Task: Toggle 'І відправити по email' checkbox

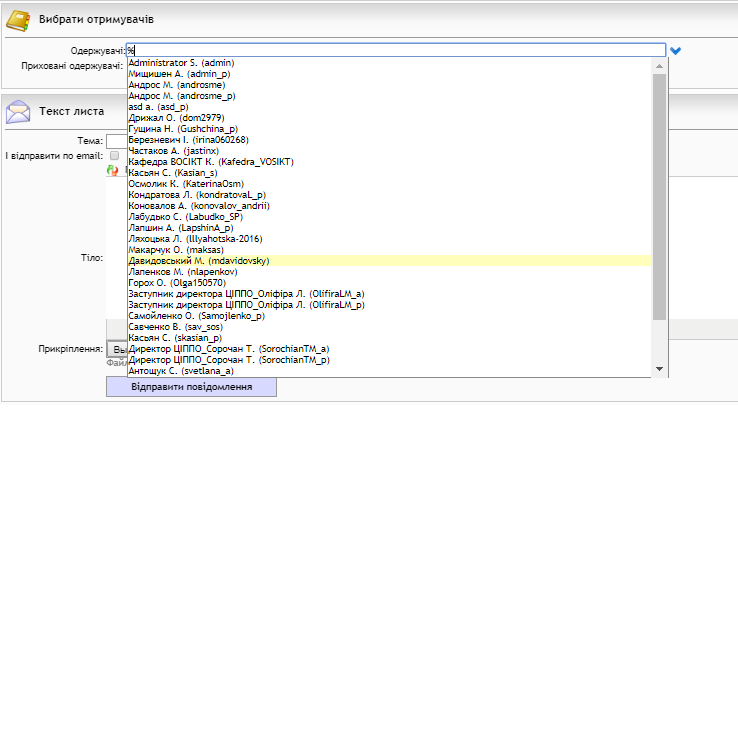Action: coord(114,155)
